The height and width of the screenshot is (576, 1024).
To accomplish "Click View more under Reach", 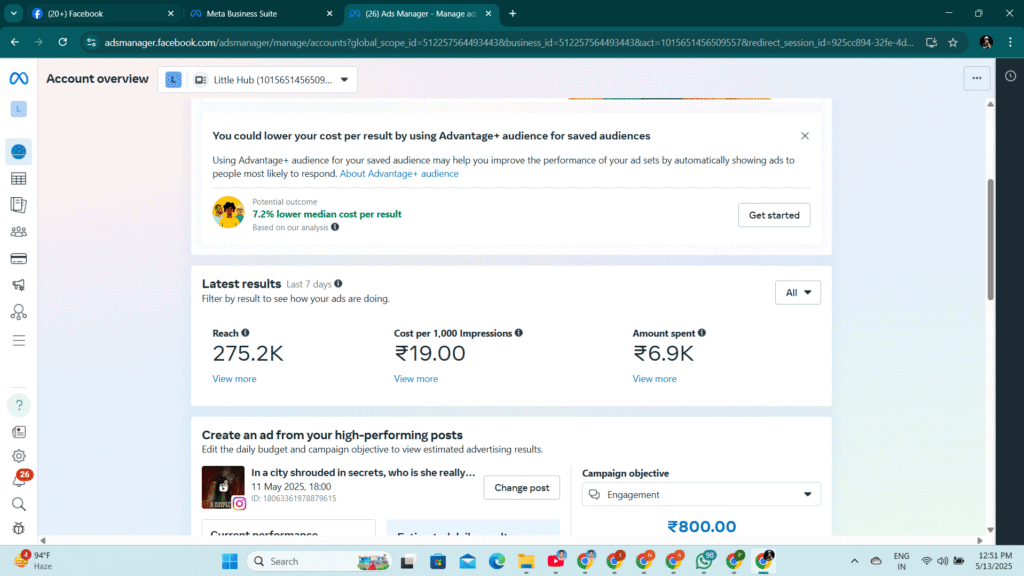I will [234, 379].
